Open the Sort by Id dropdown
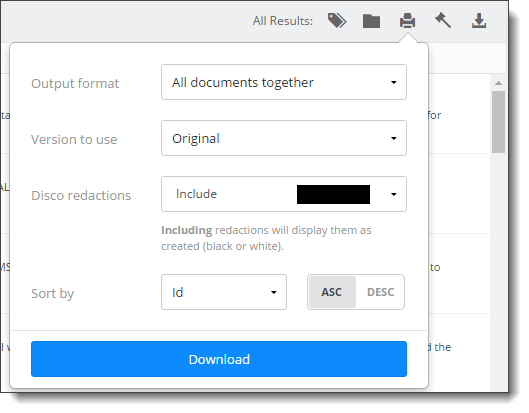 [x=224, y=292]
